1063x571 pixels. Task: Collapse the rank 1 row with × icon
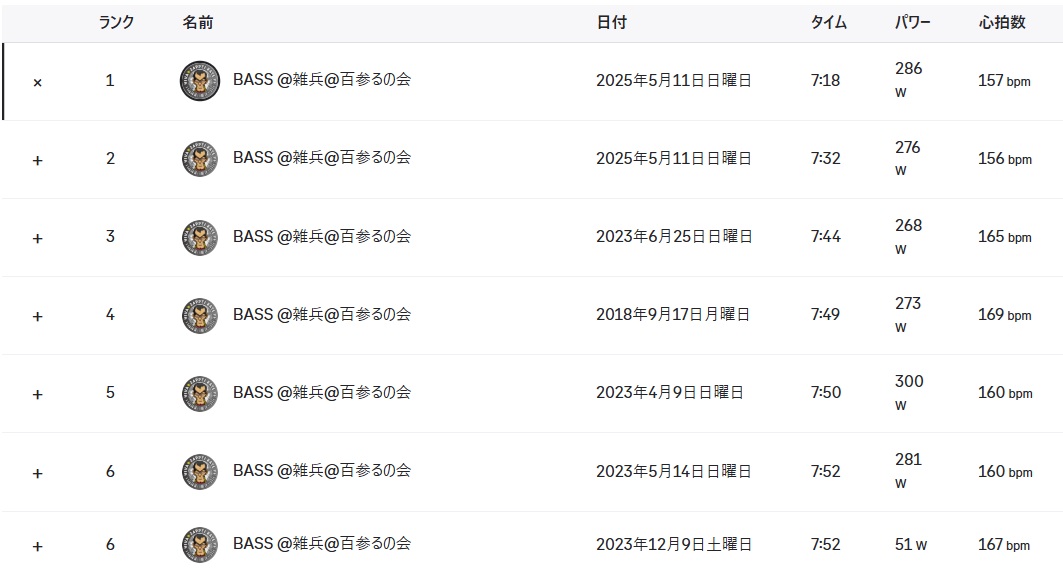(x=37, y=83)
